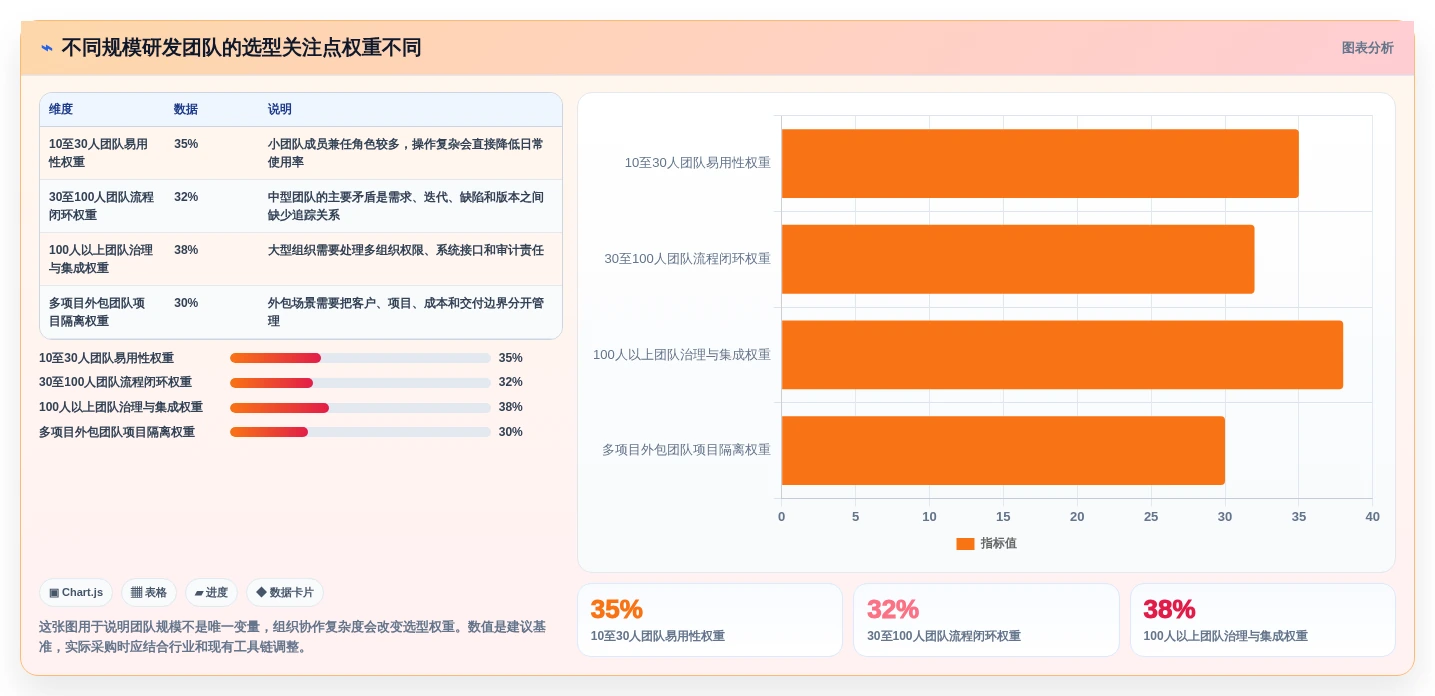This screenshot has height=696, width=1435.
Task: Select the 表格 tag chip
Action: (x=149, y=593)
